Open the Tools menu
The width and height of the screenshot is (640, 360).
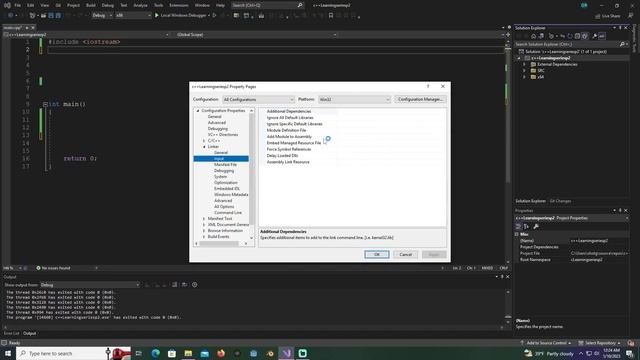point(158,5)
